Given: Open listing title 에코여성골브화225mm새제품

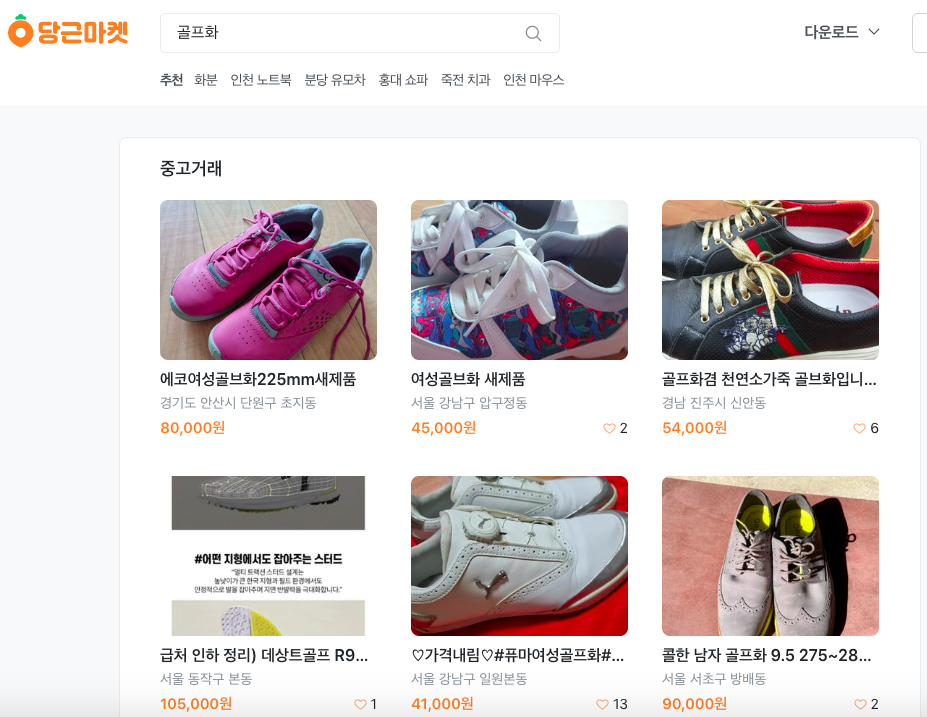Looking at the screenshot, I should coord(258,379).
